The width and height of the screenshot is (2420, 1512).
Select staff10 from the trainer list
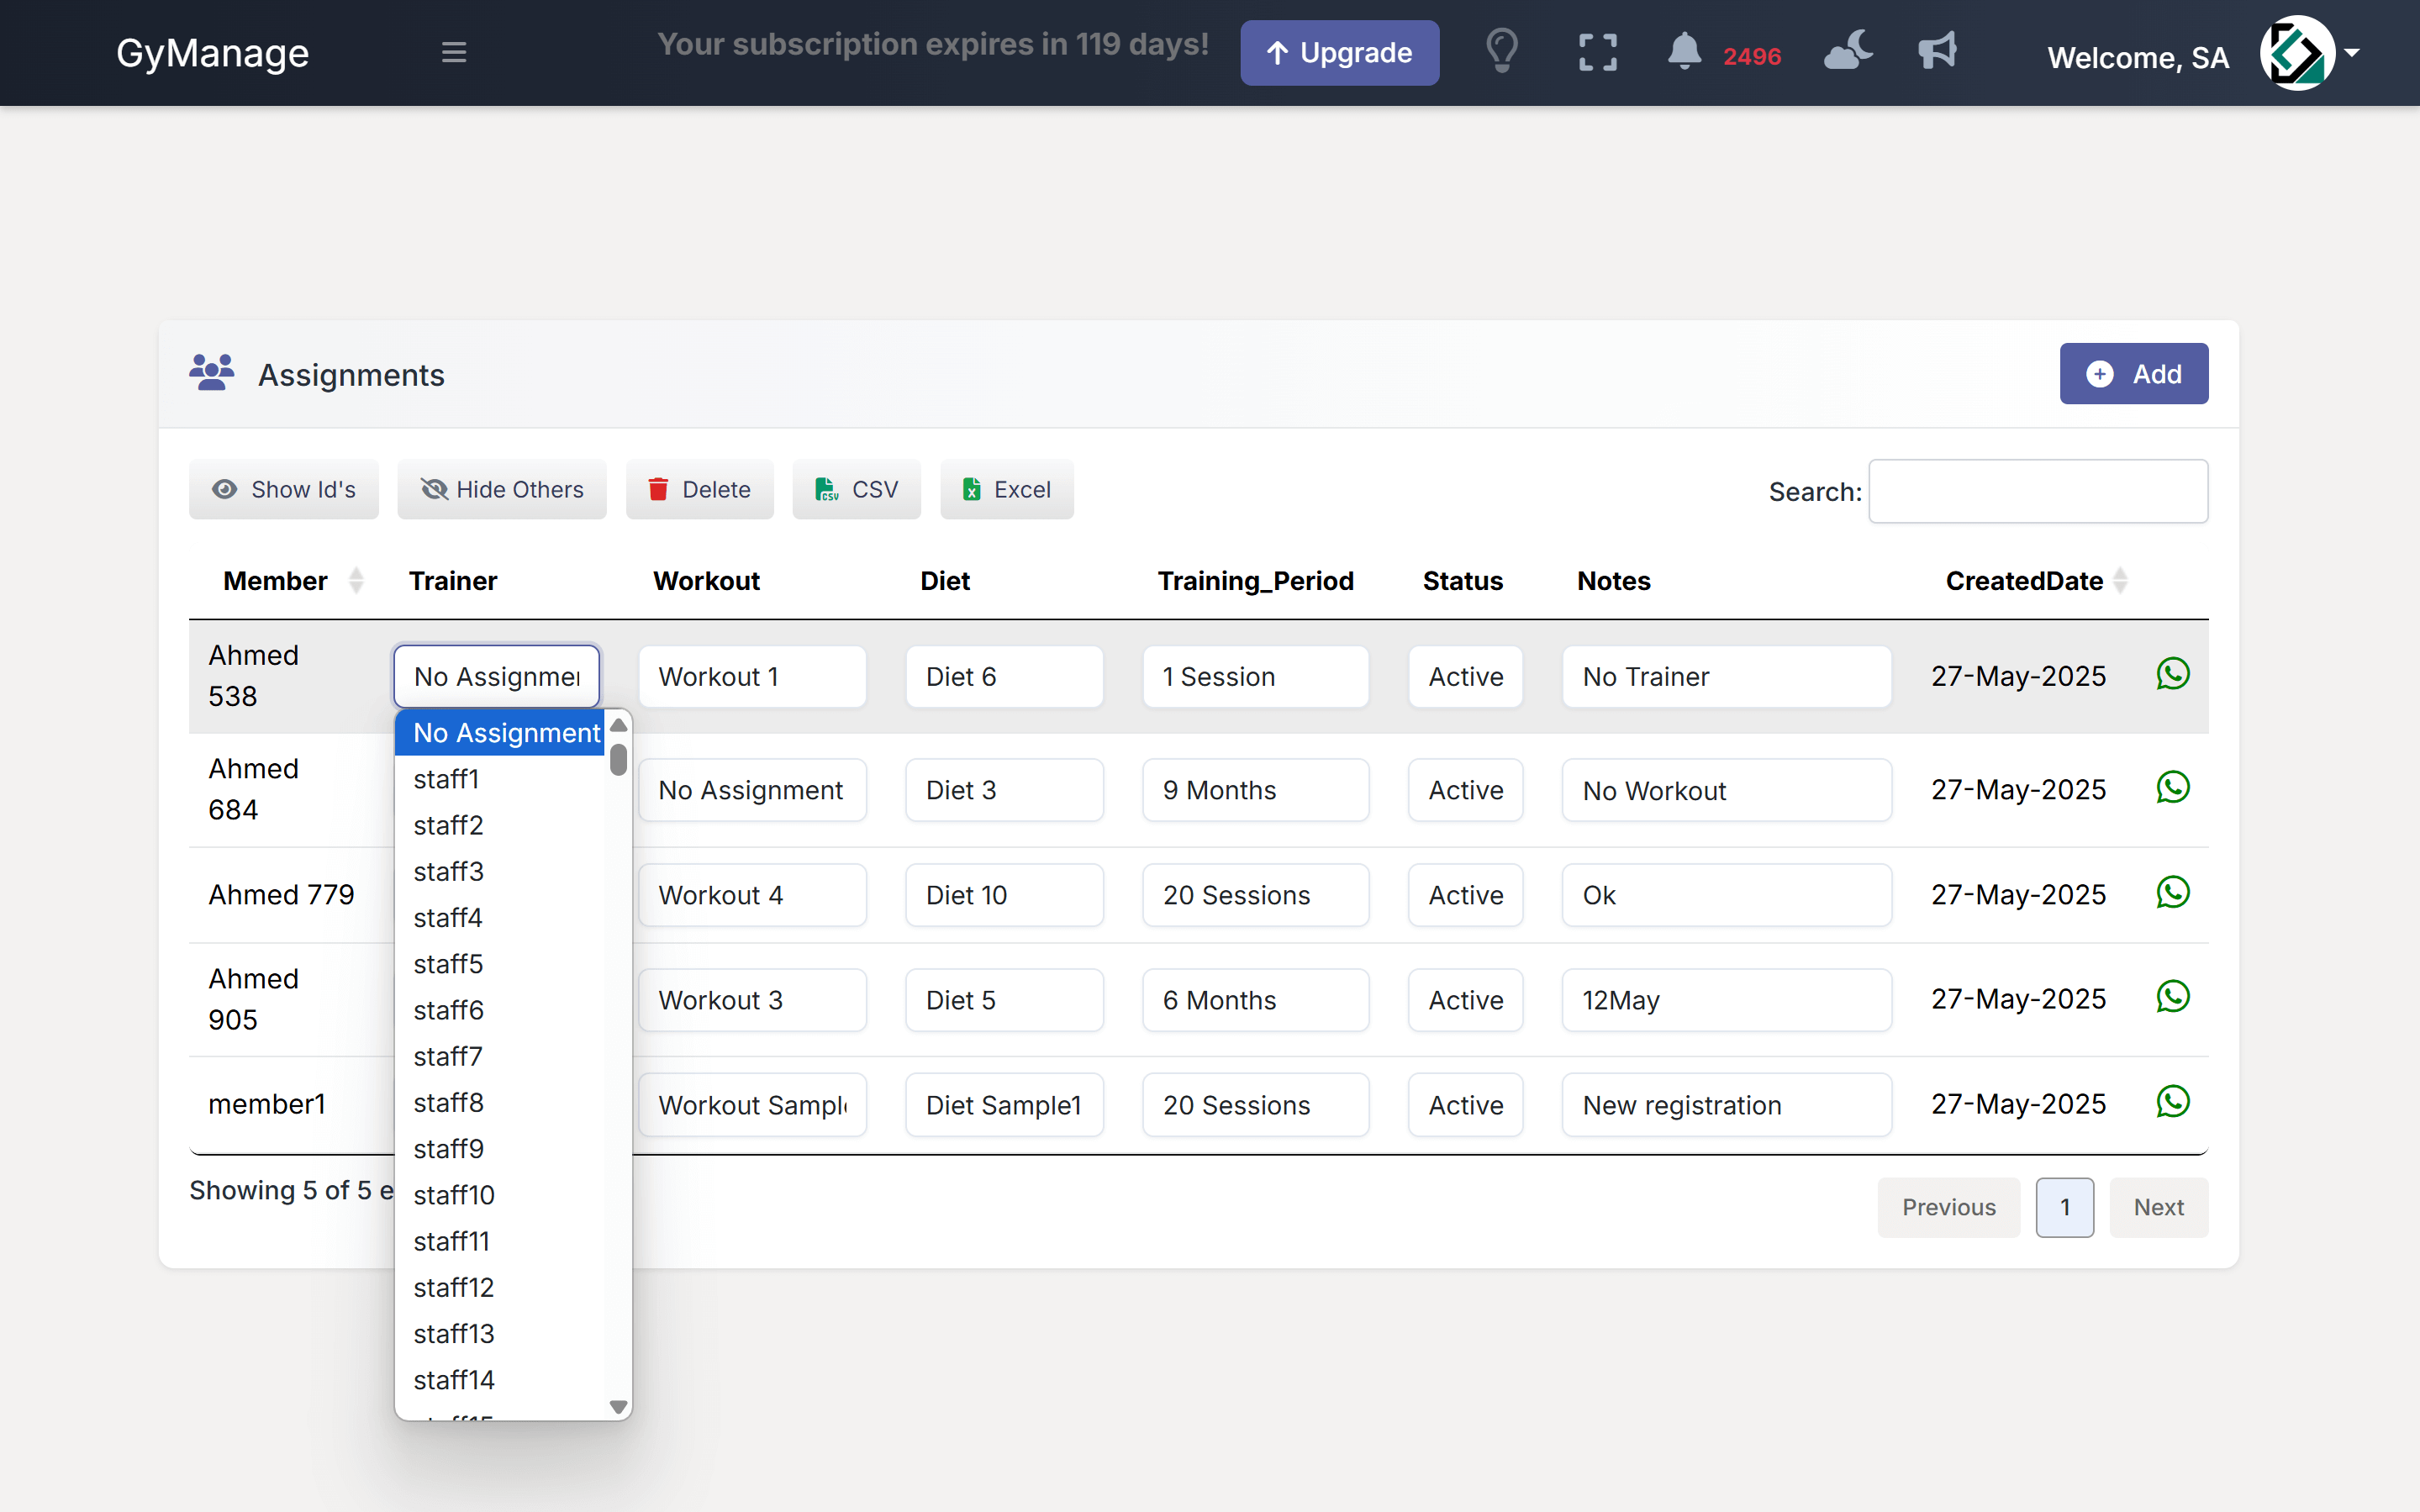pos(500,1194)
